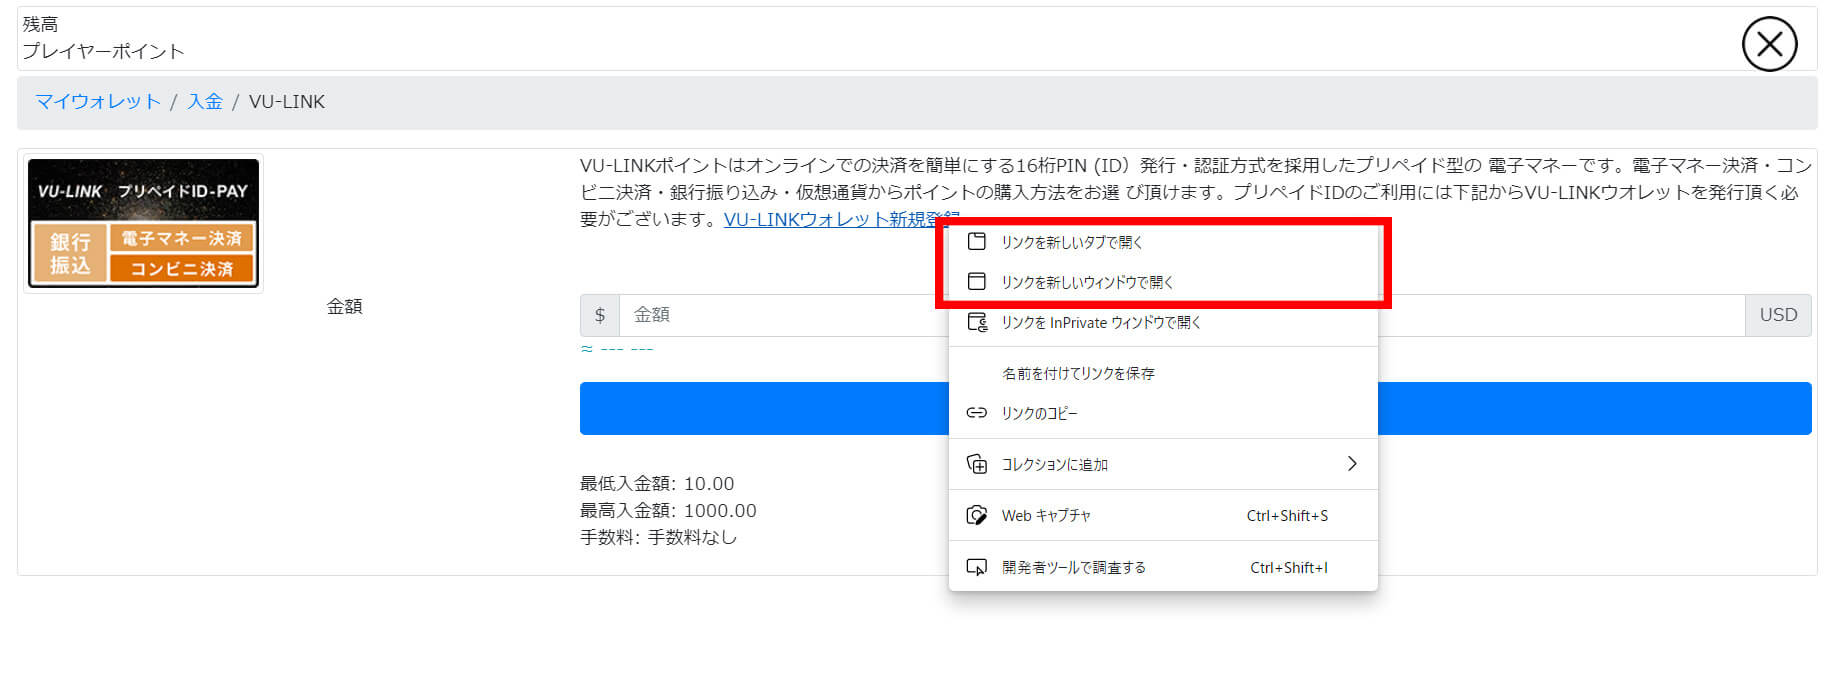Choose リンクを新しいタブで開く from the context menu

1163,242
